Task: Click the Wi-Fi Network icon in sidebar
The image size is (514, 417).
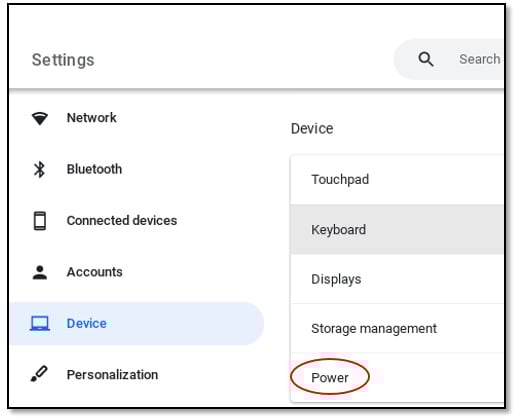Action: [40, 118]
